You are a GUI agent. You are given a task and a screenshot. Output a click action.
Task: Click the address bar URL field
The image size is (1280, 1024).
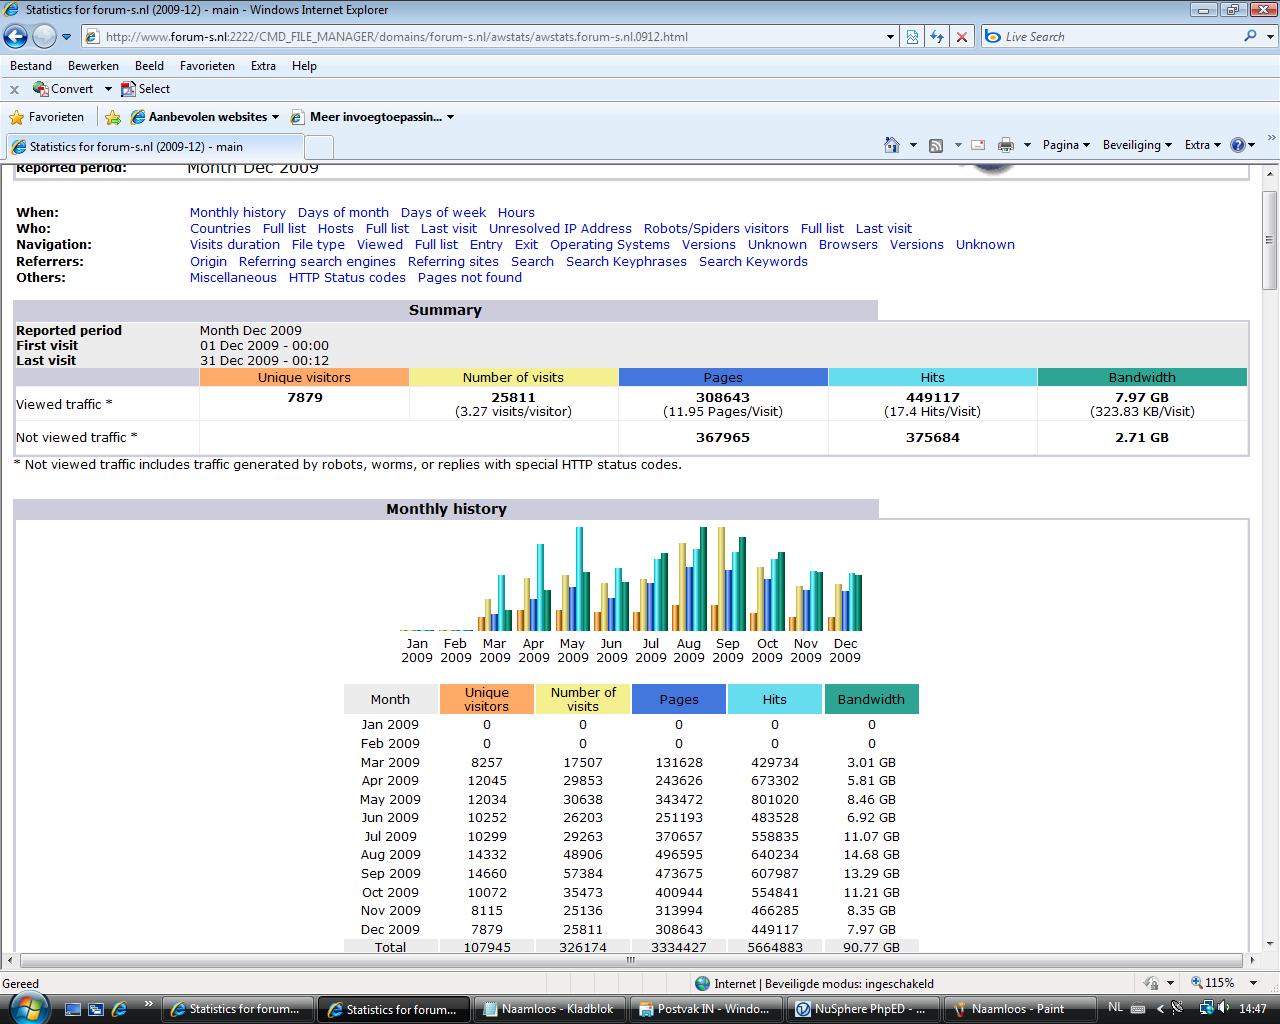click(485, 37)
